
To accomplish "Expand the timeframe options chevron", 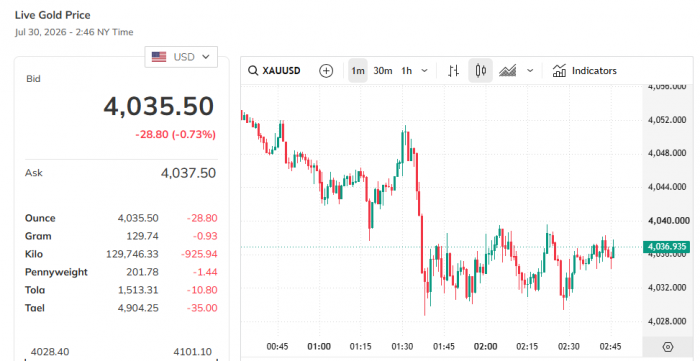I will tap(425, 71).
